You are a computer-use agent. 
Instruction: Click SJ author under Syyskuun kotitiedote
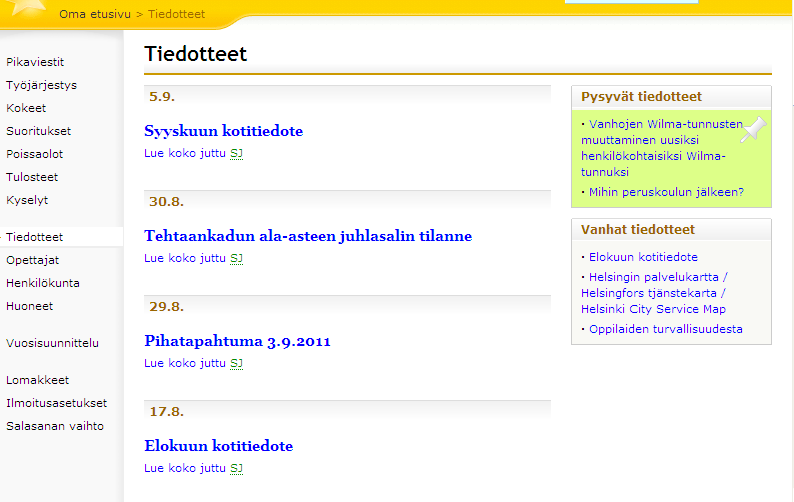pyautogui.click(x=236, y=153)
